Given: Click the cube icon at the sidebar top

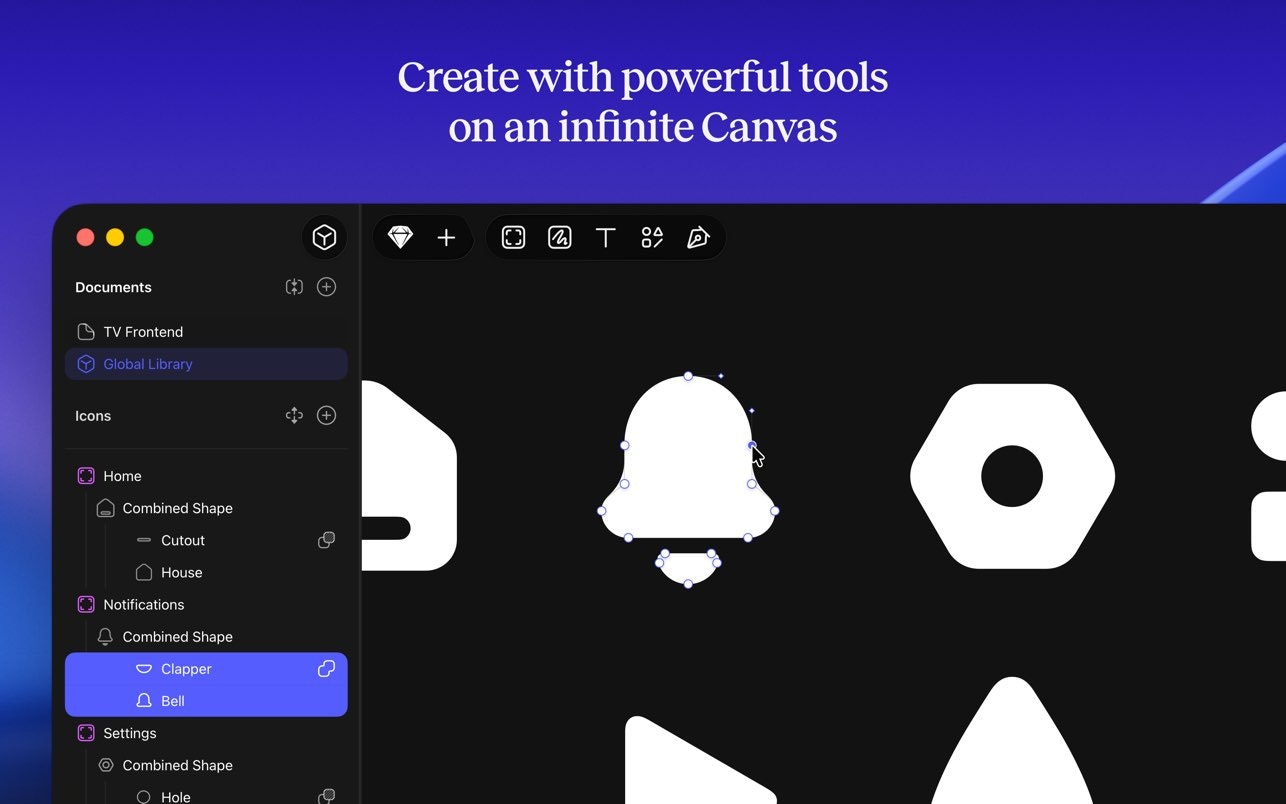Looking at the screenshot, I should (324, 237).
